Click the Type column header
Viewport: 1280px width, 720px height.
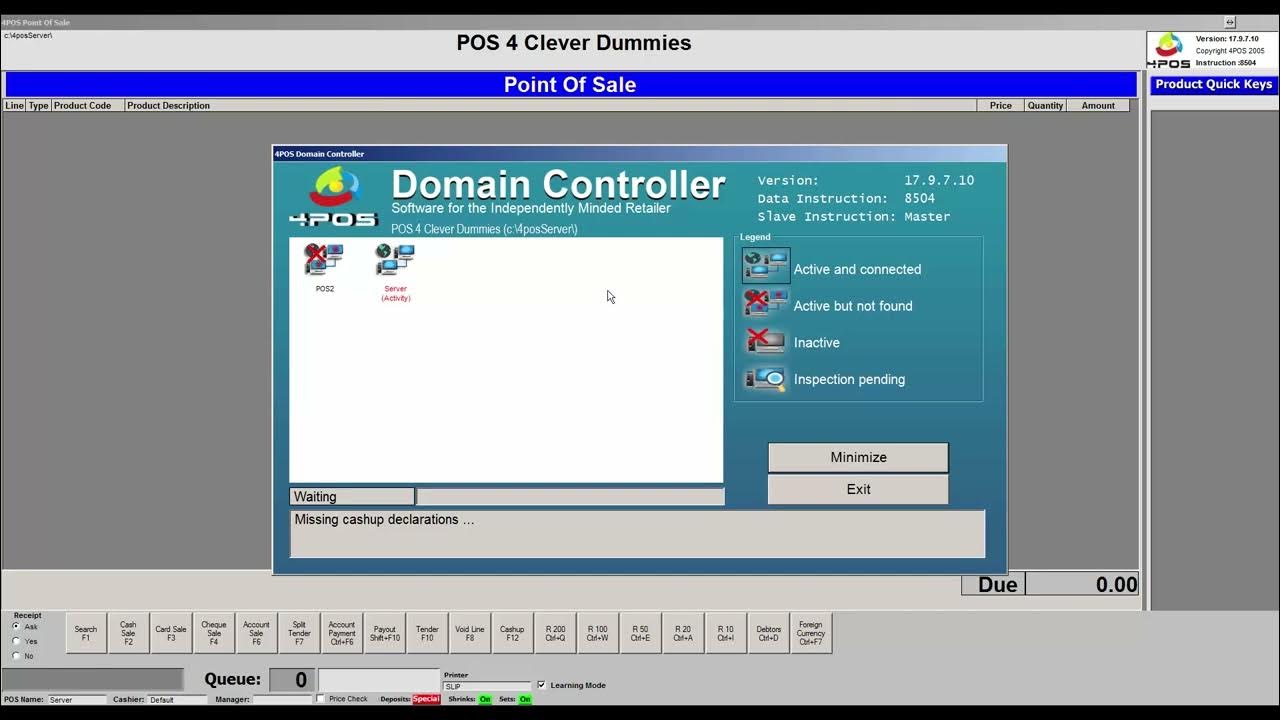pyautogui.click(x=39, y=105)
